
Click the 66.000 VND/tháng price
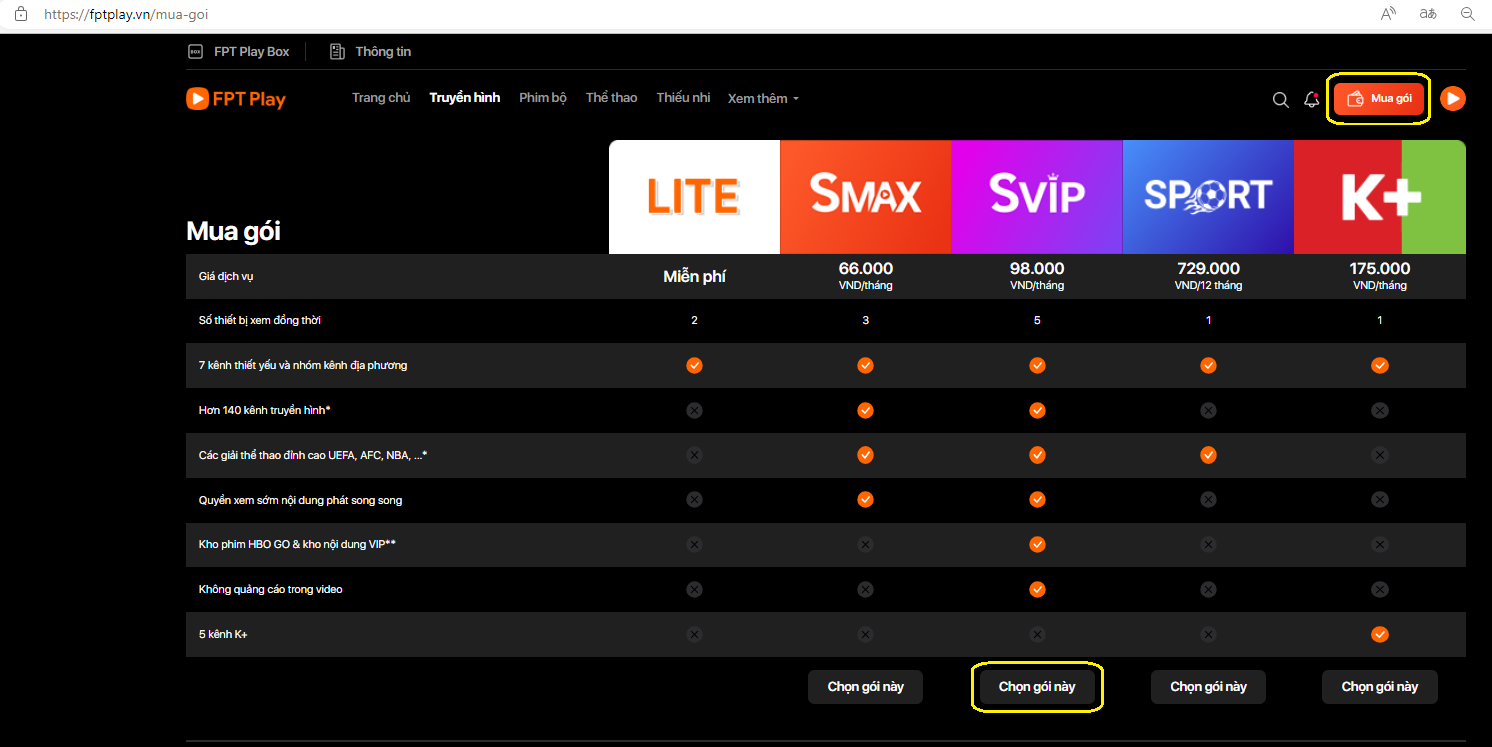865,276
